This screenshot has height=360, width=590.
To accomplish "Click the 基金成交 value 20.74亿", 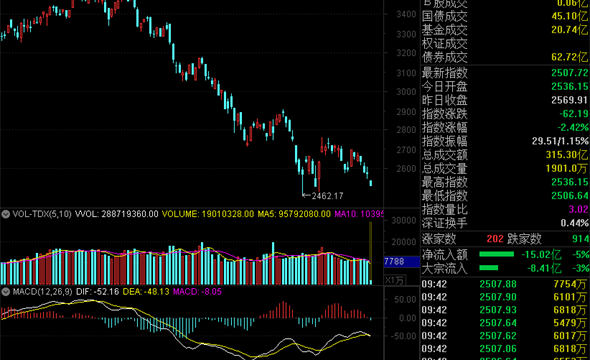I will point(570,30).
